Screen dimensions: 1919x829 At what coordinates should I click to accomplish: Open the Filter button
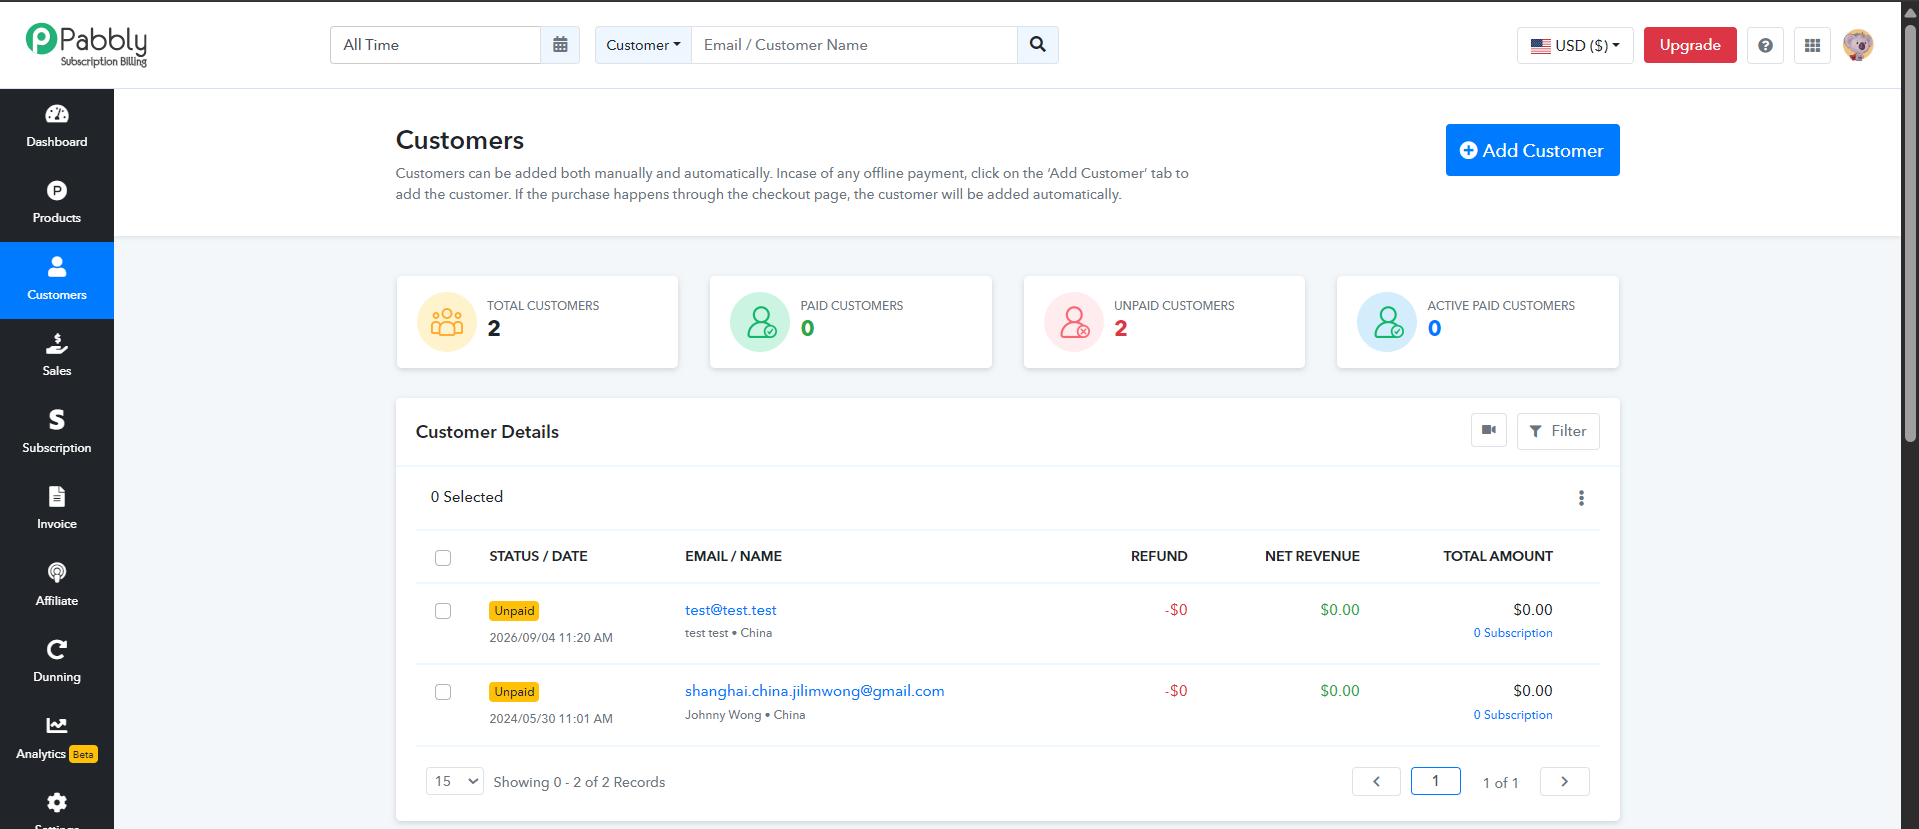tap(1558, 431)
